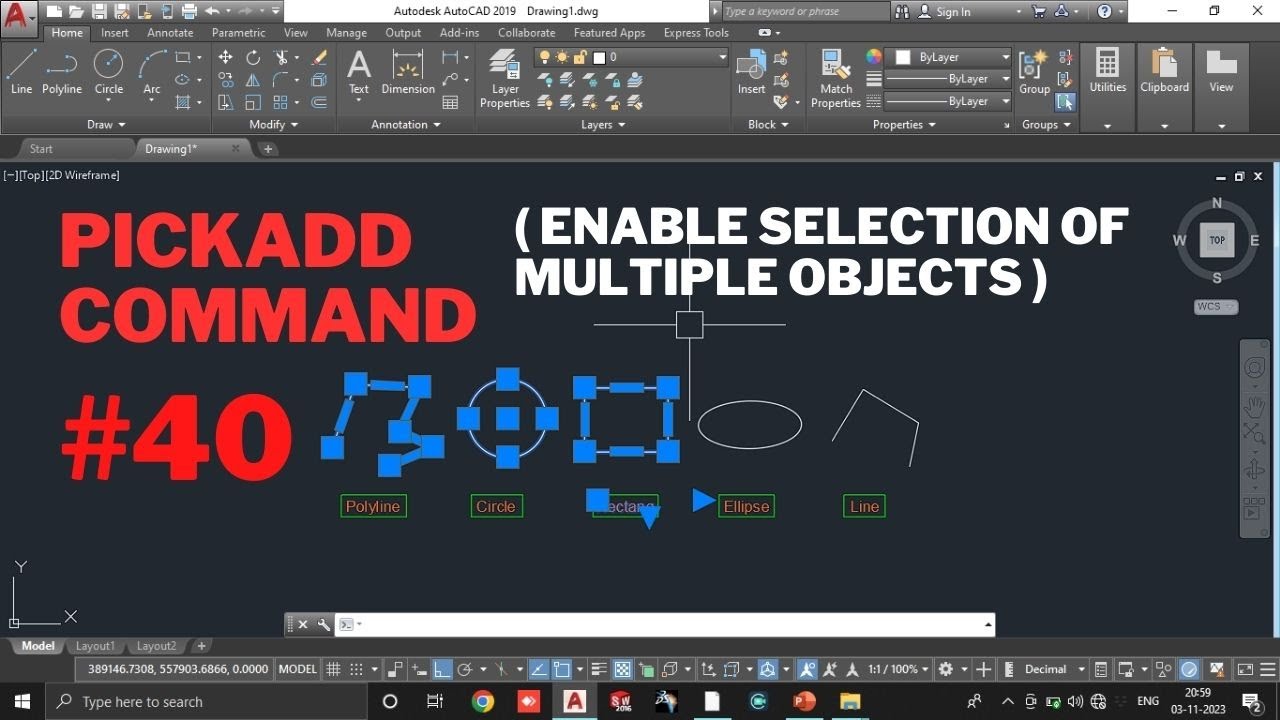Image resolution: width=1280 pixels, height=720 pixels.
Task: Toggle snap mode in status bar
Action: click(x=356, y=669)
